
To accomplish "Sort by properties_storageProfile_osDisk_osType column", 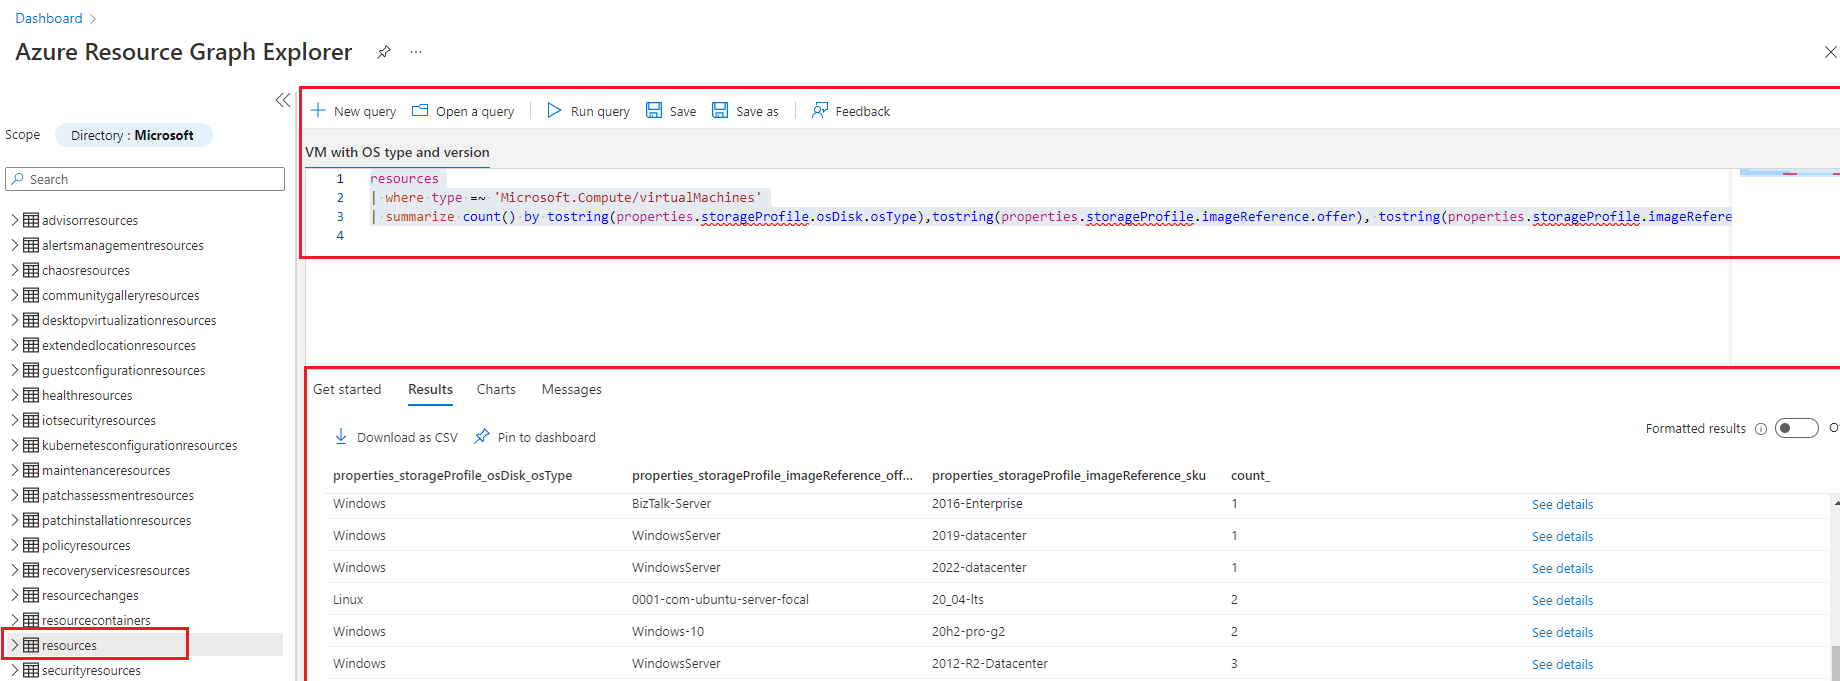I will coord(452,475).
